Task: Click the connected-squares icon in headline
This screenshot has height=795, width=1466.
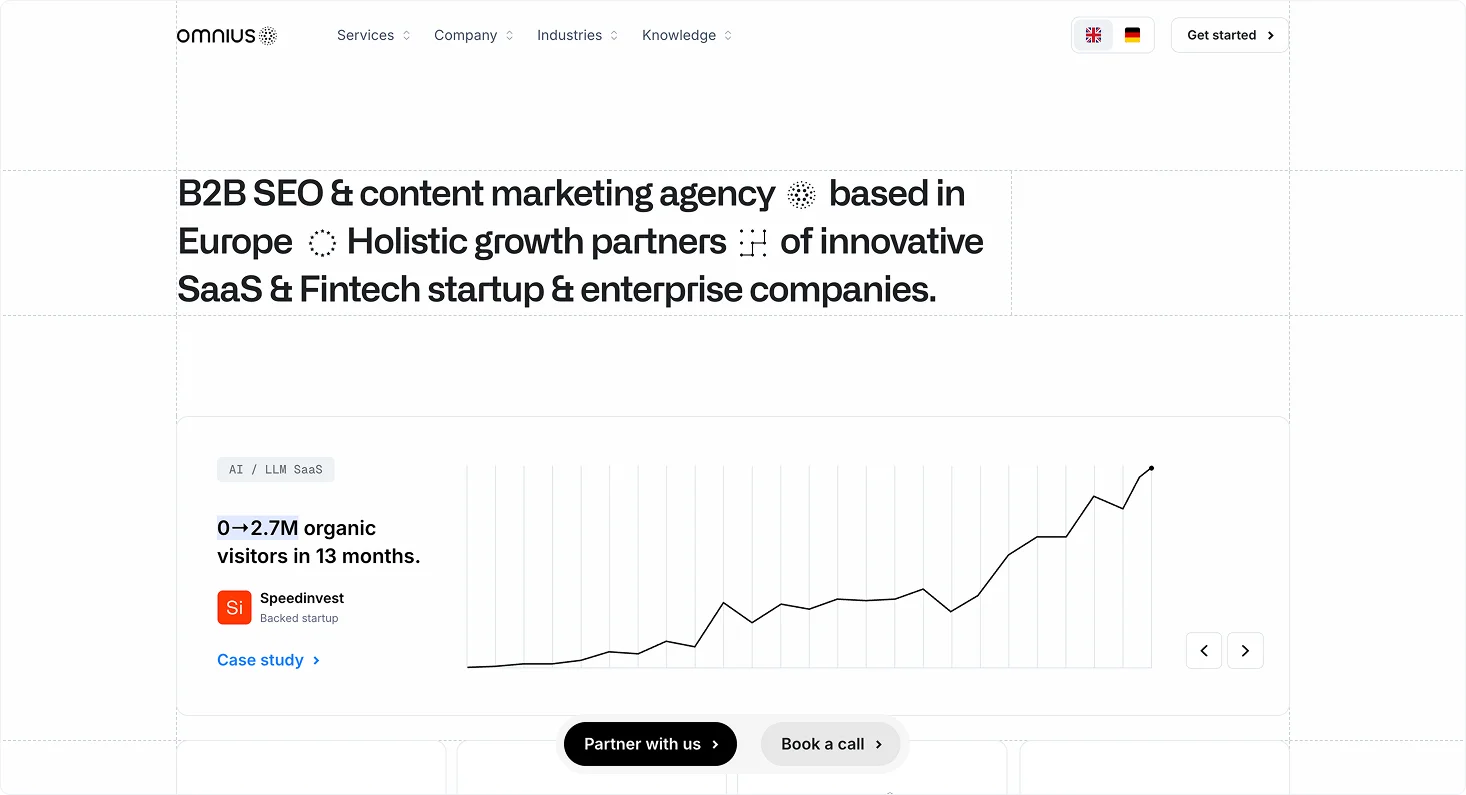Action: point(753,243)
